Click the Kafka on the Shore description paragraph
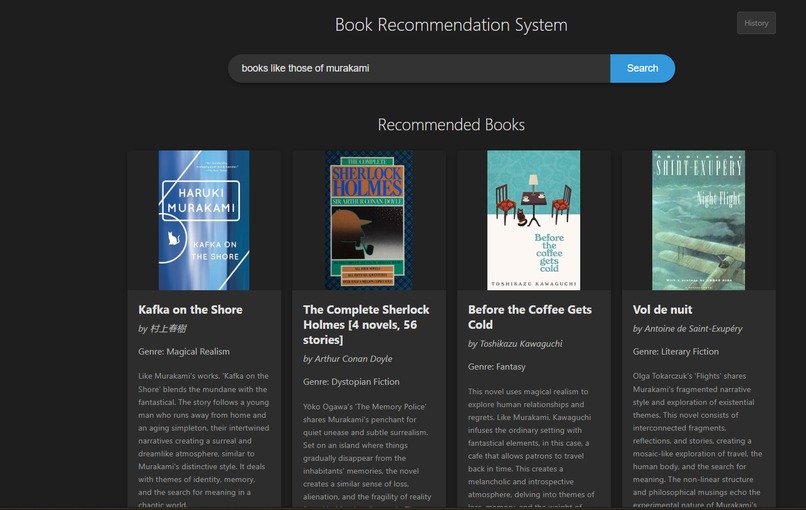The image size is (806, 510). [x=204, y=440]
